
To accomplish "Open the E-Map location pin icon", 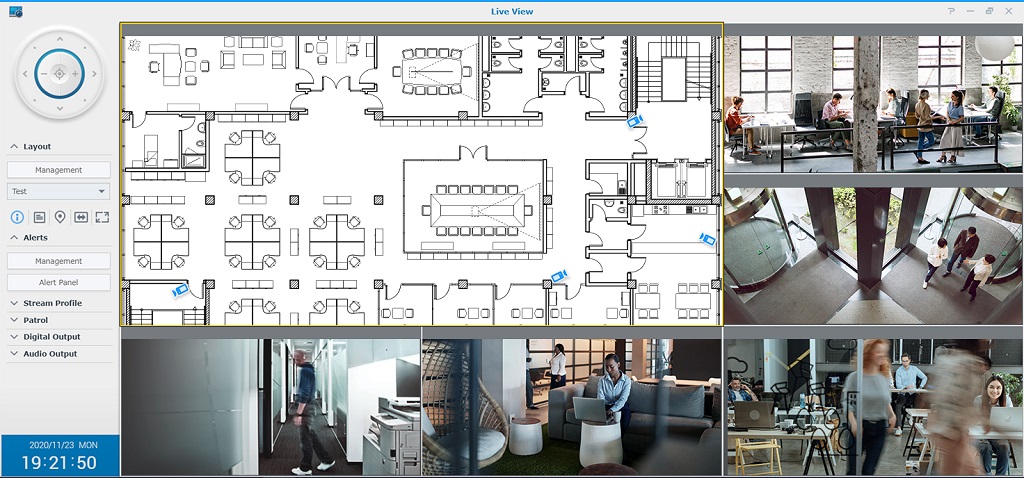I will (x=59, y=217).
